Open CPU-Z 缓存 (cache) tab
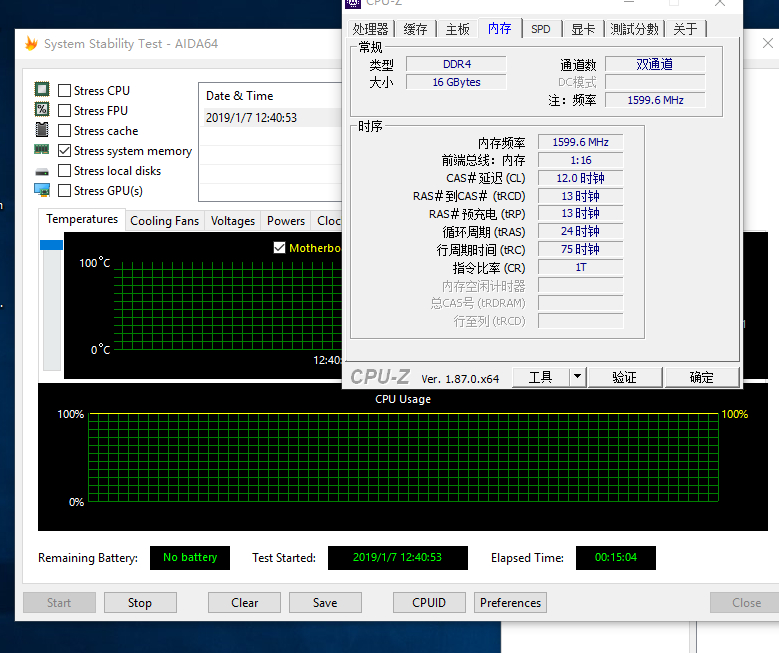 click(x=415, y=29)
